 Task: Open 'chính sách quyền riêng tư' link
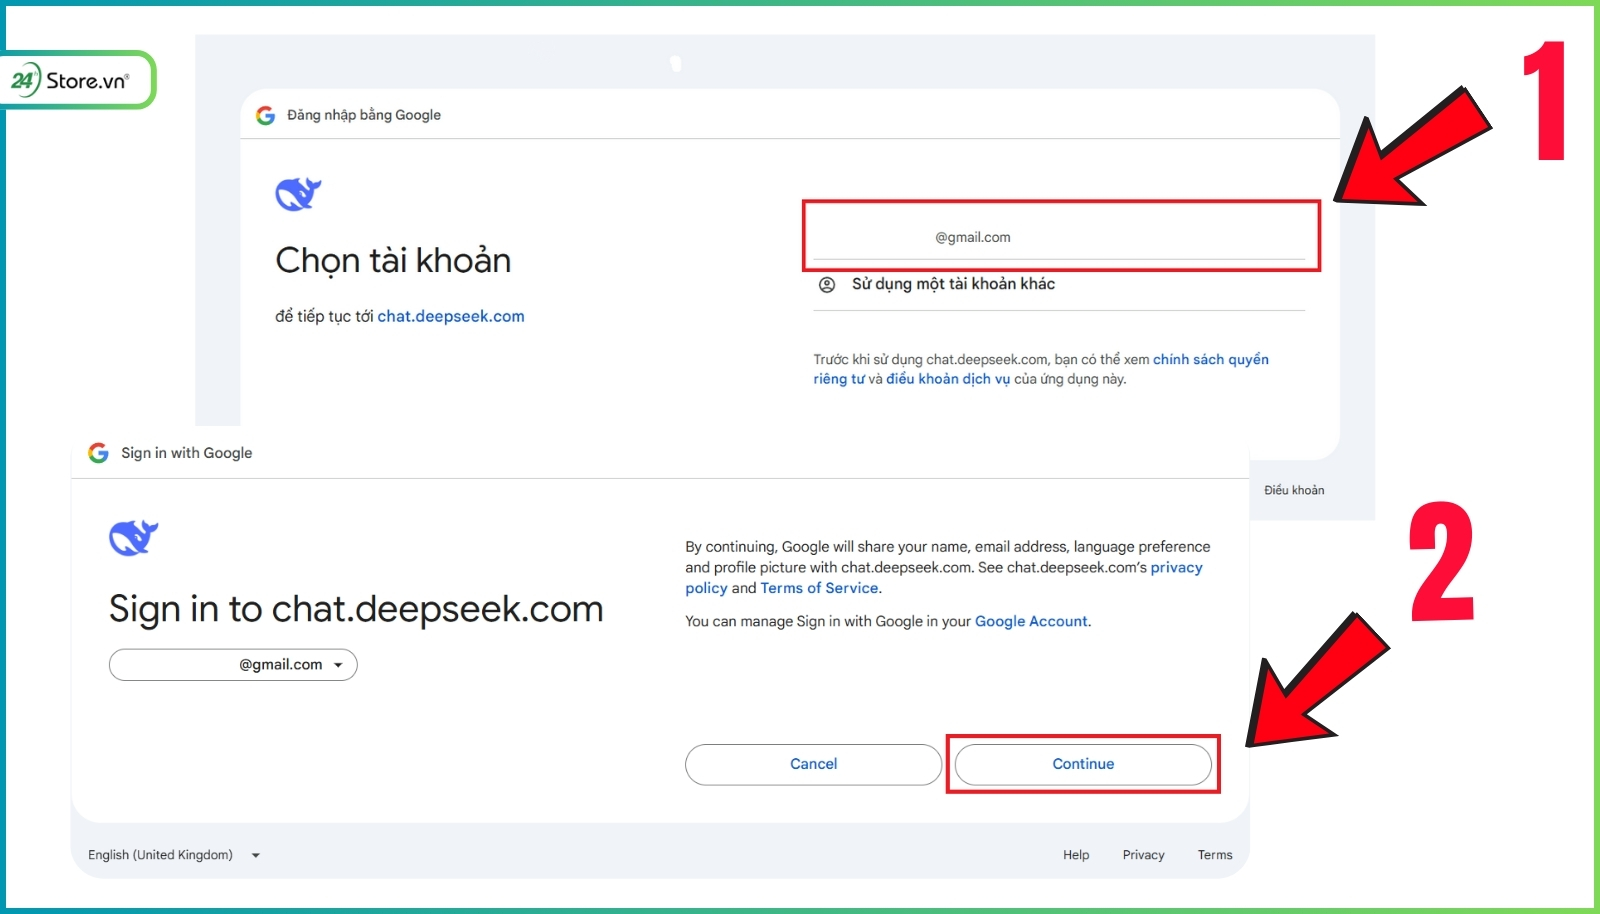pos(1210,360)
